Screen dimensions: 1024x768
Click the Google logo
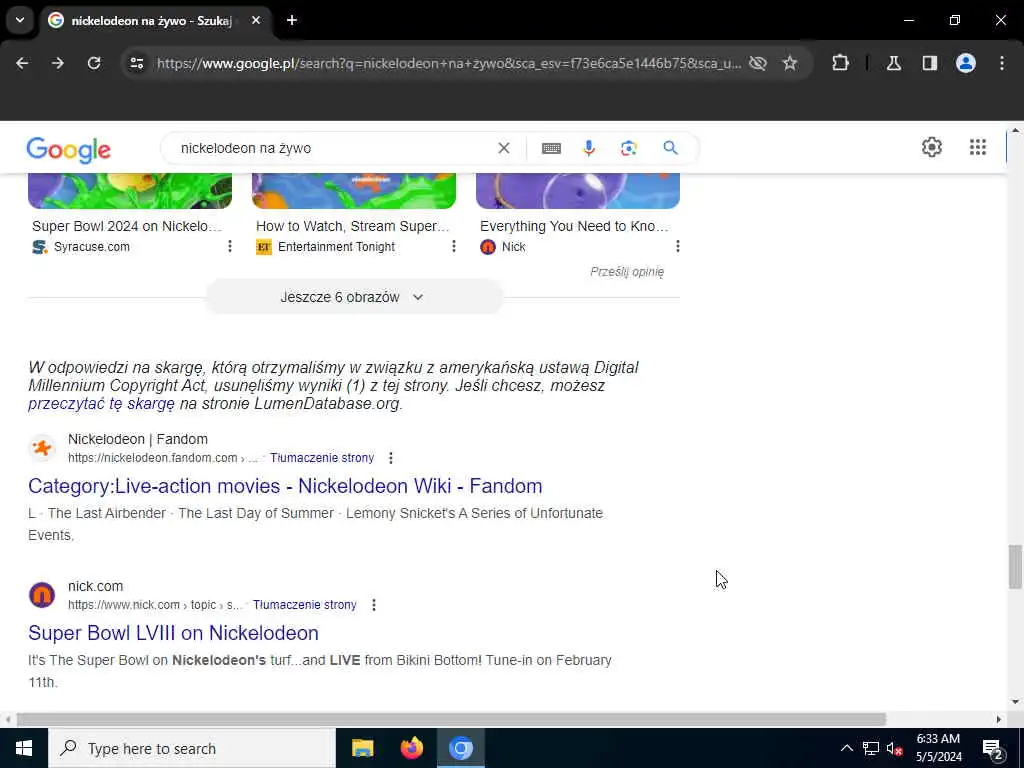click(69, 150)
